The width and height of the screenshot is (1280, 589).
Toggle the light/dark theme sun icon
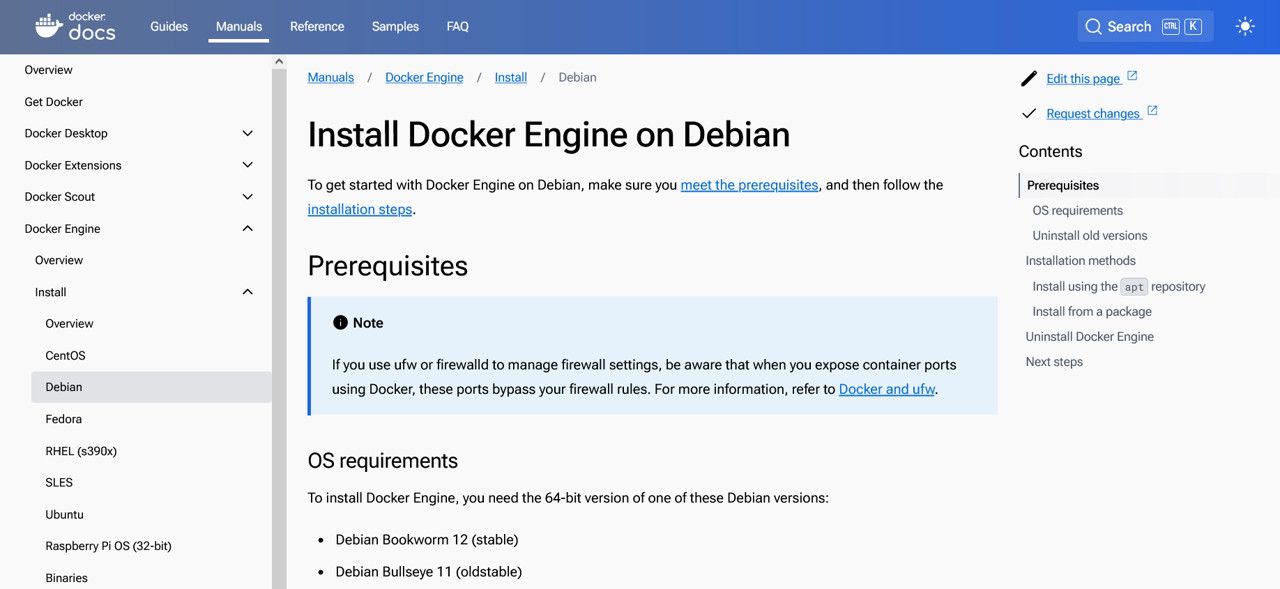[x=1245, y=27]
